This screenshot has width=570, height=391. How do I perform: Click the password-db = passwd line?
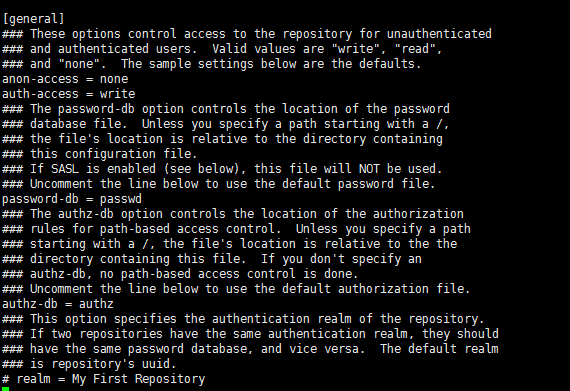point(72,199)
